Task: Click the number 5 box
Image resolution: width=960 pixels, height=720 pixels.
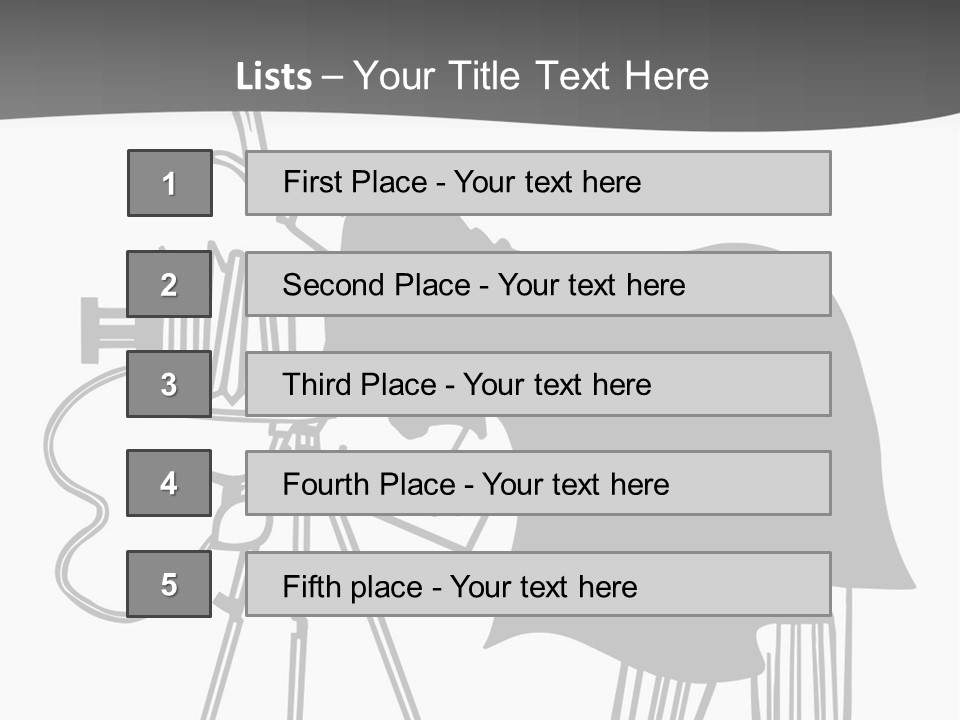Action: tap(169, 584)
